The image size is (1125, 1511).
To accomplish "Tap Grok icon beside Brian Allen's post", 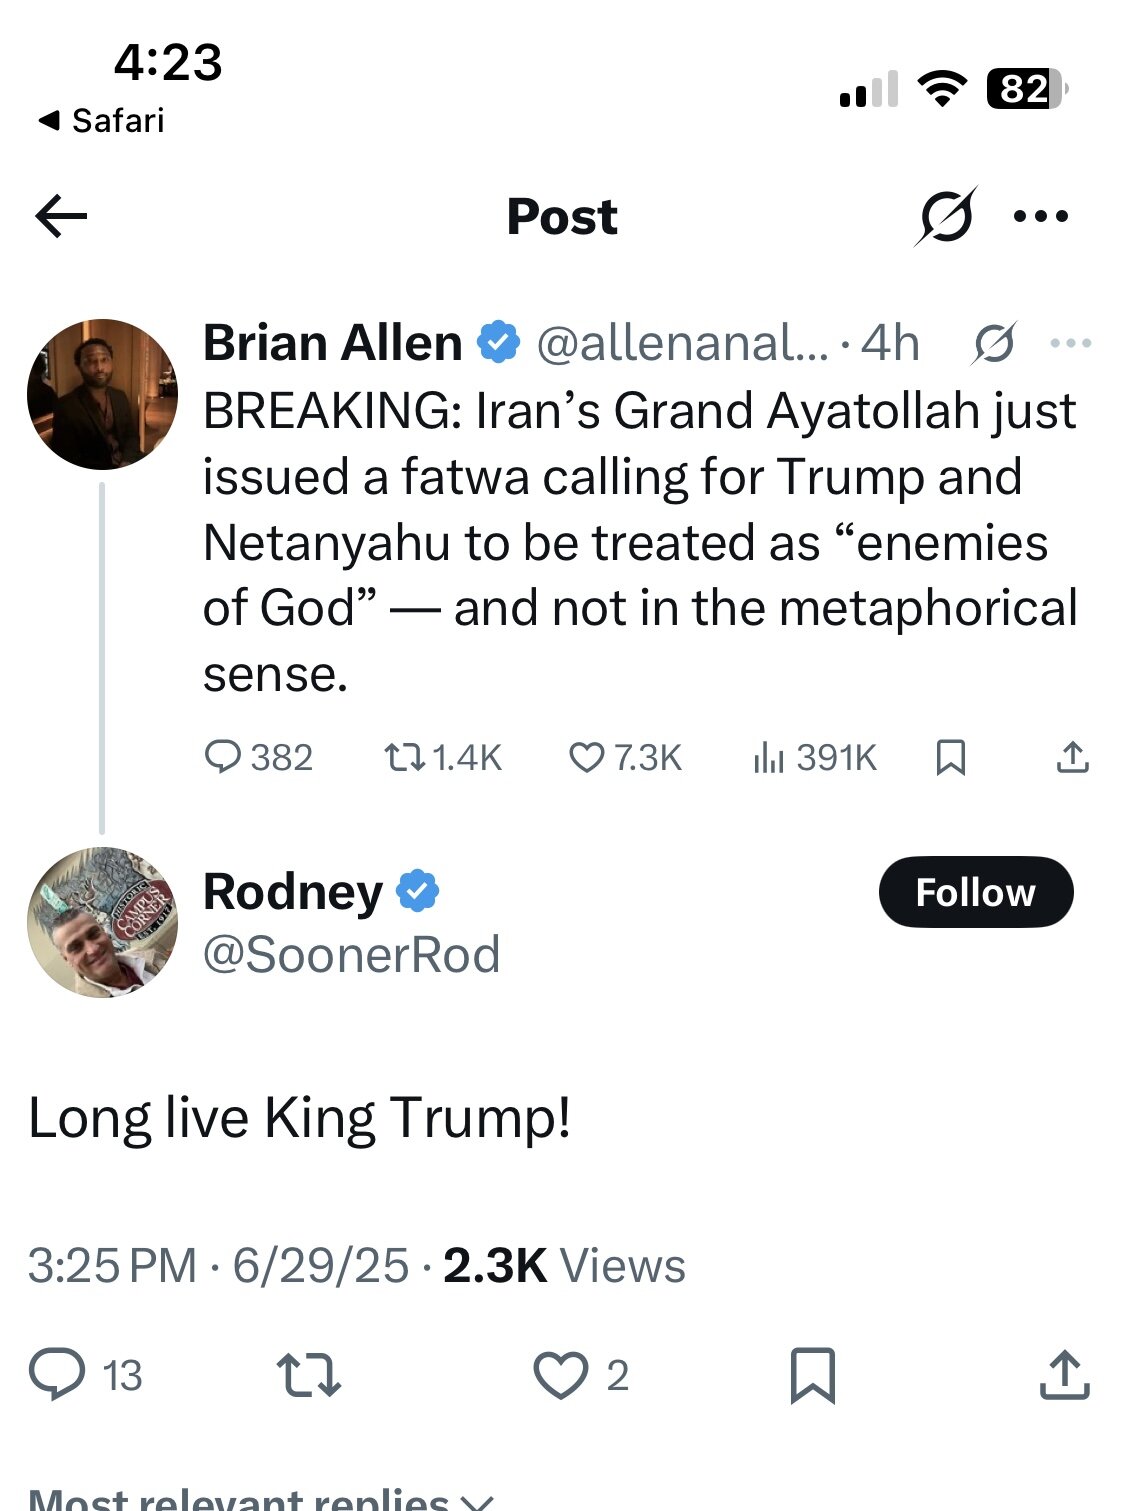I will click(995, 344).
